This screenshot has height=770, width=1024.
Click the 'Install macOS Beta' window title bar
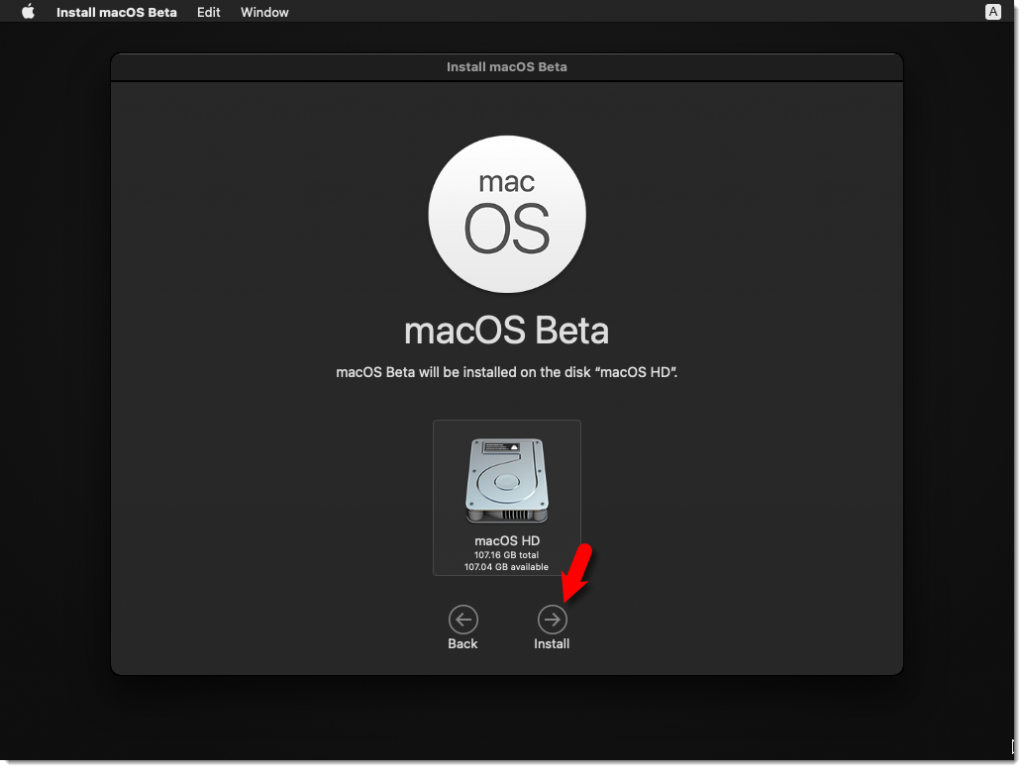point(506,67)
